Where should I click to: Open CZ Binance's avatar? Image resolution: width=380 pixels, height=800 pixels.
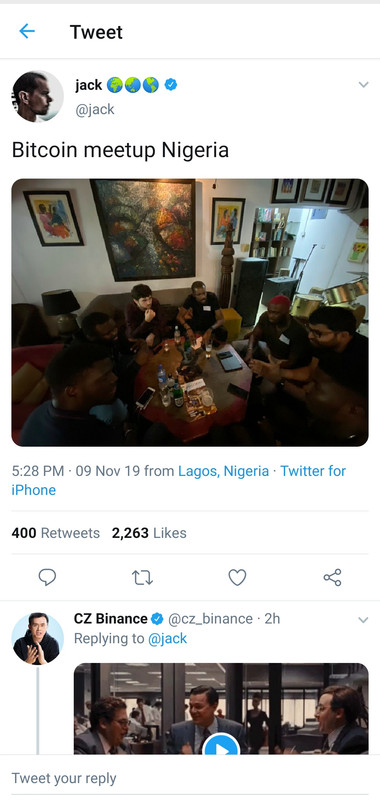[37, 638]
